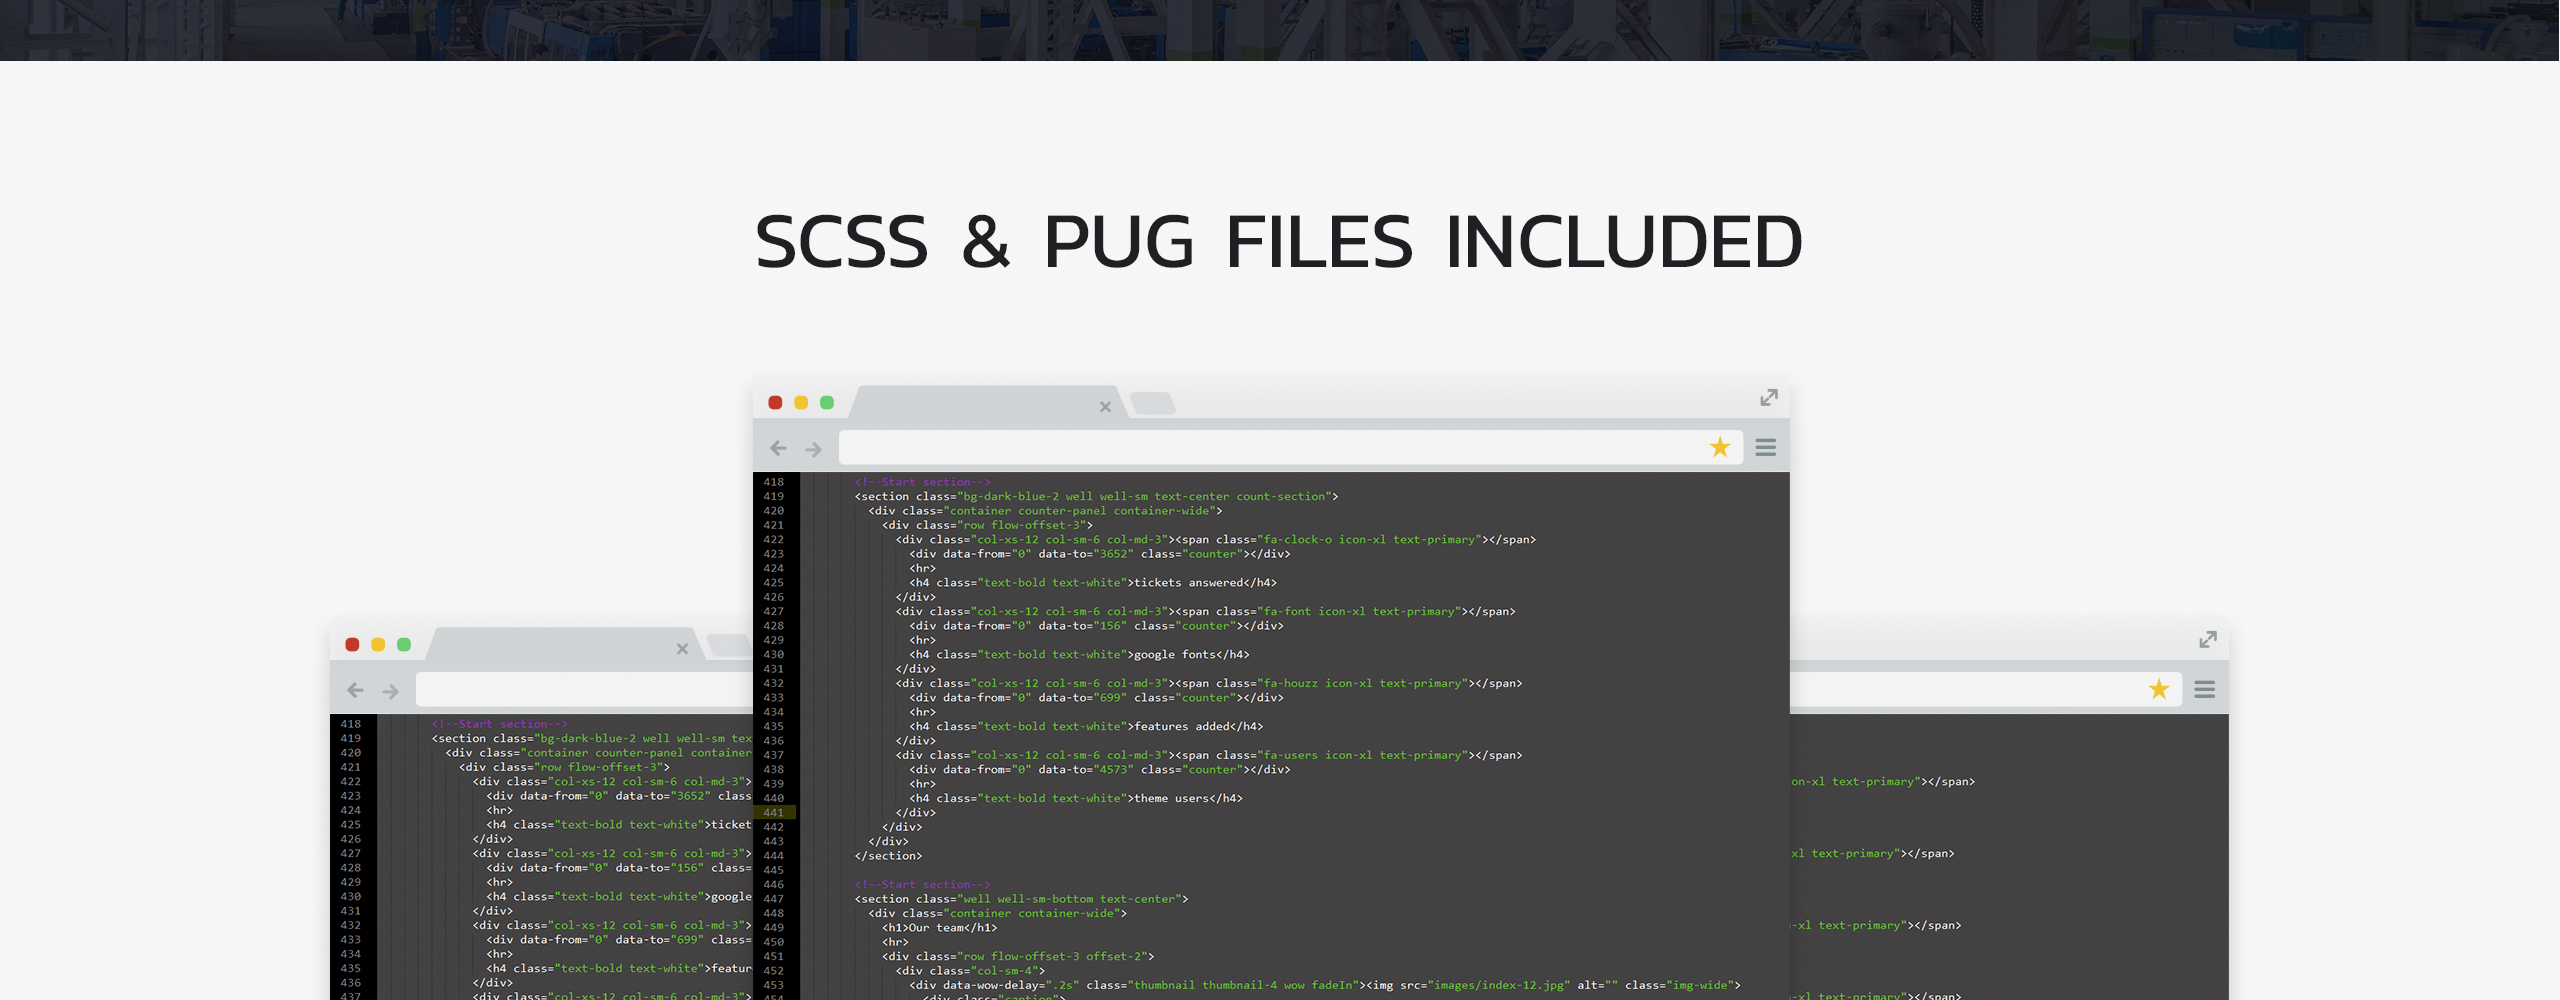This screenshot has height=1000, width=2560.
Task: Click address bar in left browser window
Action: pos(584,690)
